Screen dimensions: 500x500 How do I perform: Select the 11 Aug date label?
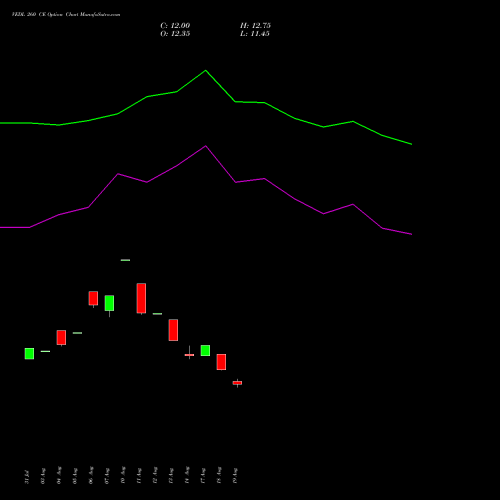(139, 476)
